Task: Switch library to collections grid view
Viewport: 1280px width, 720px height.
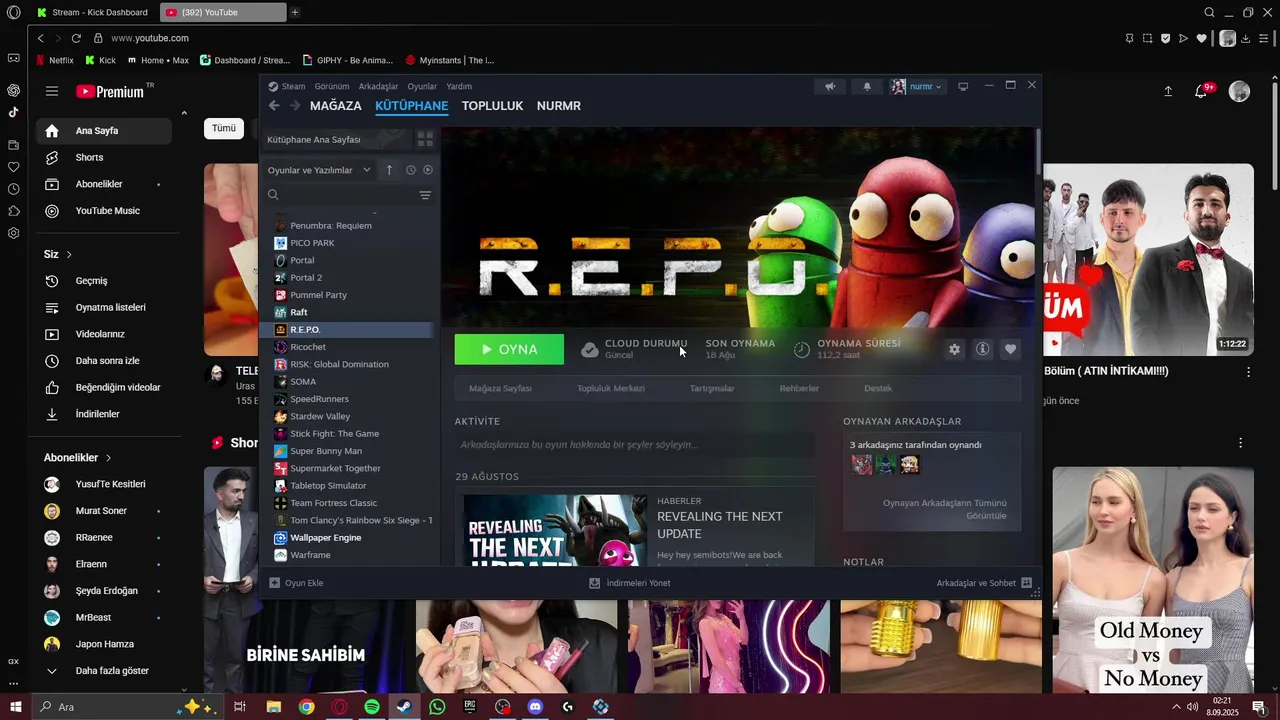Action: pyautogui.click(x=425, y=139)
